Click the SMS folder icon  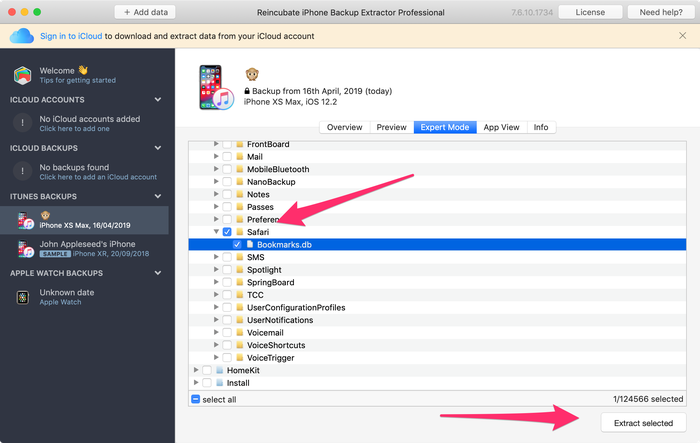pyautogui.click(x=240, y=257)
